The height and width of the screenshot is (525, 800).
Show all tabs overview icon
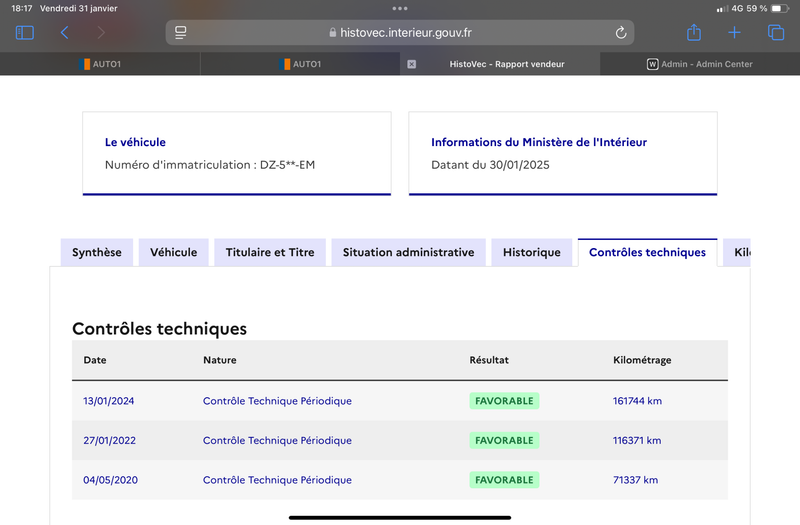[776, 33]
